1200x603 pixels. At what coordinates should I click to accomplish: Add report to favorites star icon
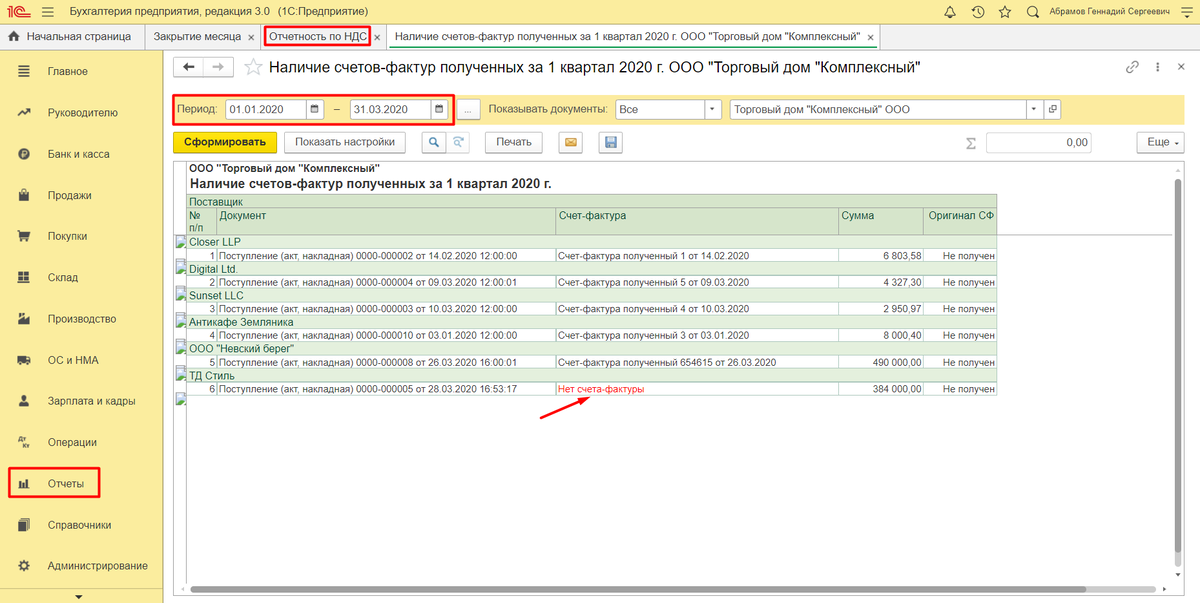coord(254,67)
